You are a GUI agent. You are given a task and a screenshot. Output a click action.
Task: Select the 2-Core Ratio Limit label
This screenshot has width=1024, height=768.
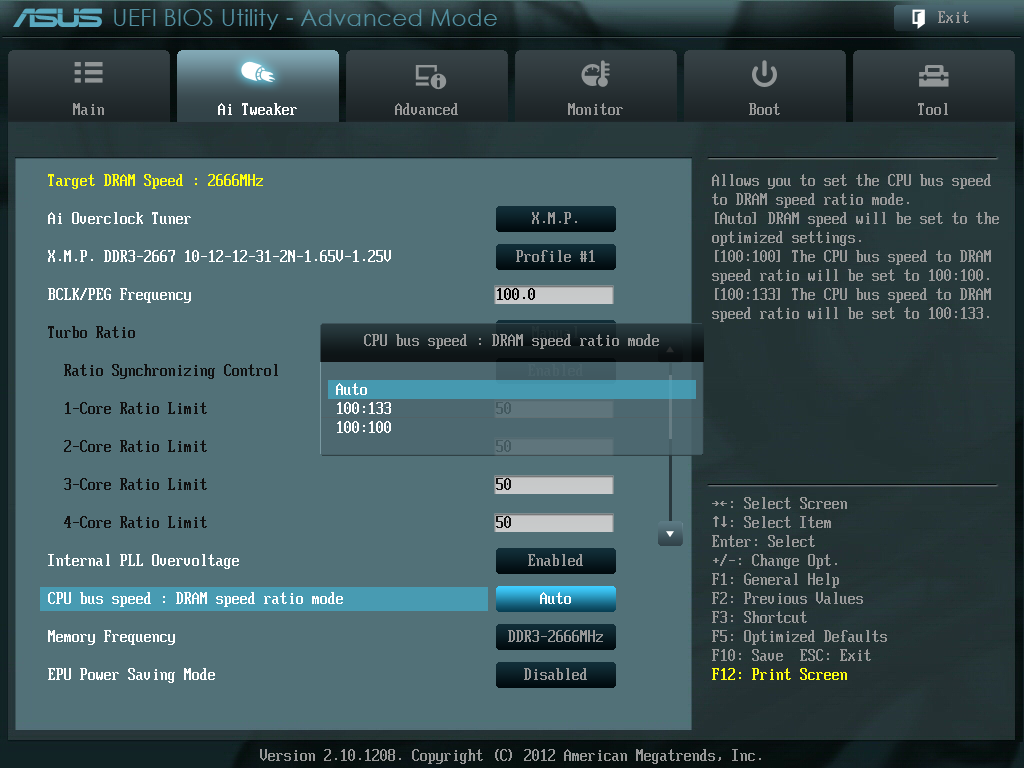(135, 447)
